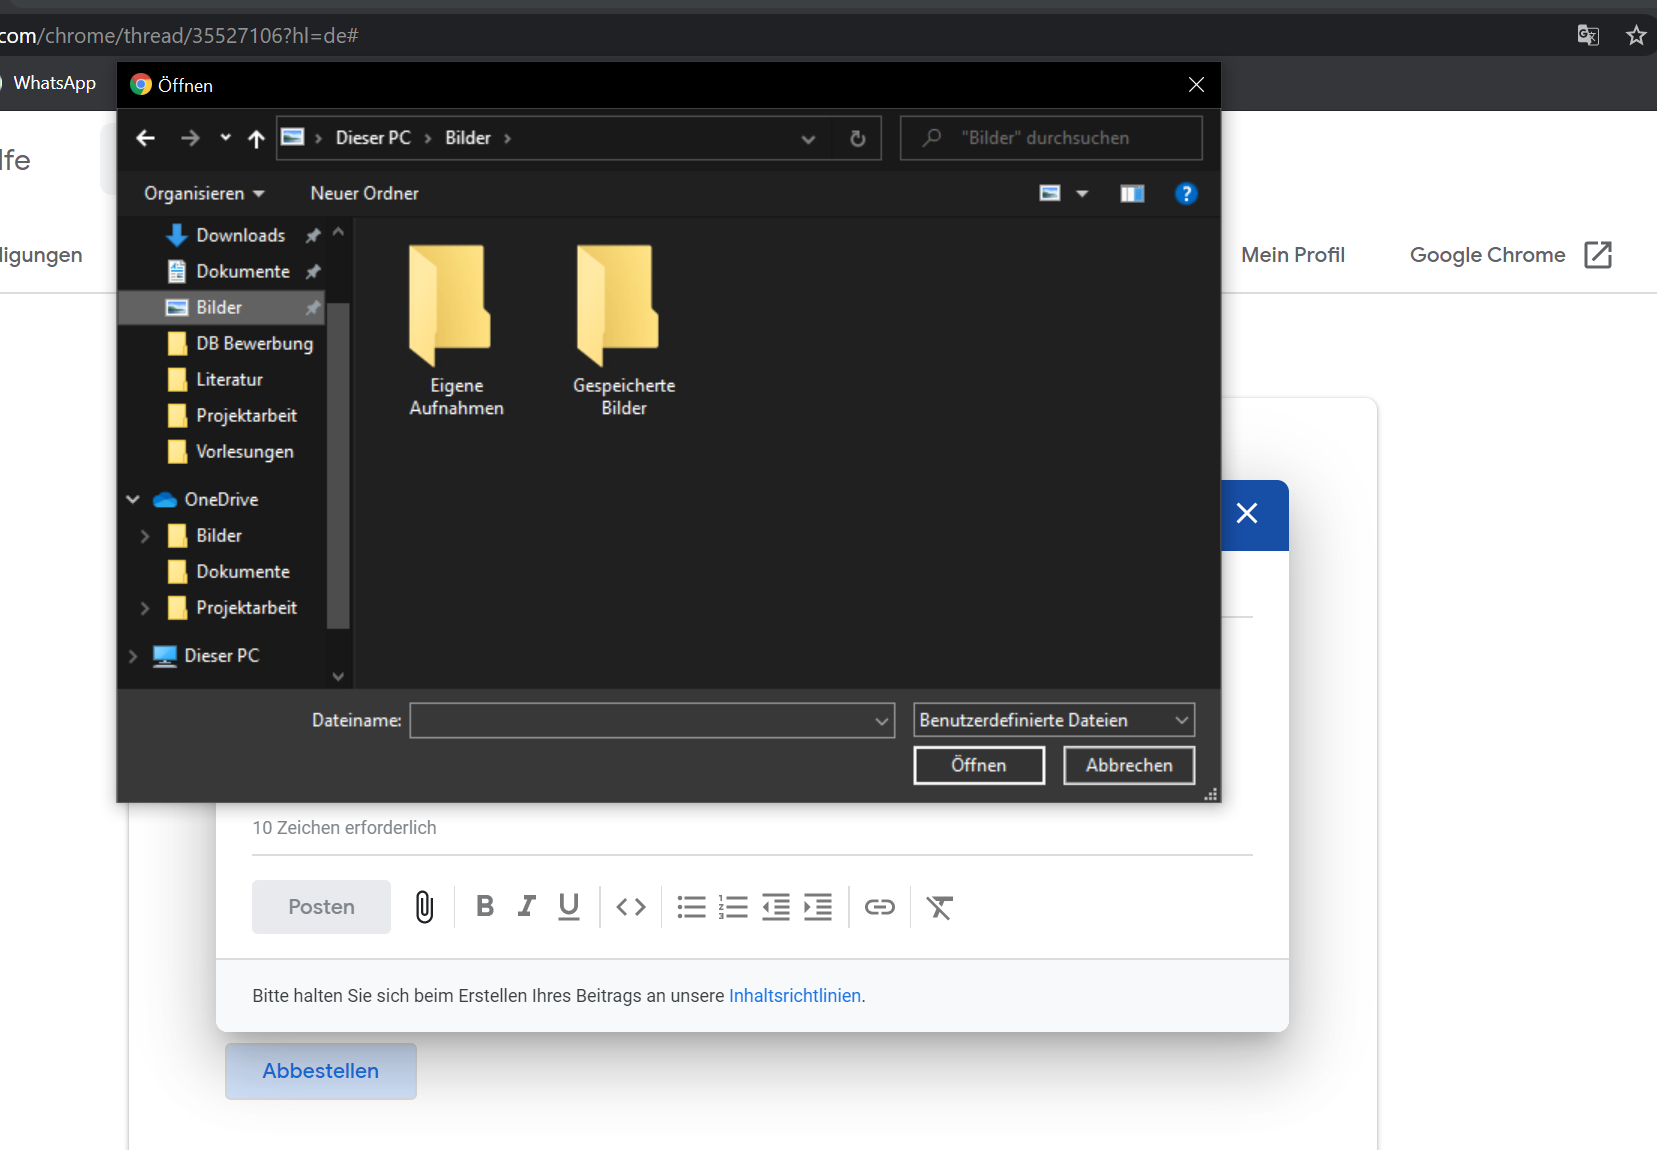This screenshot has height=1150, width=1657.
Task: Toggle bold formatting
Action: (x=485, y=906)
